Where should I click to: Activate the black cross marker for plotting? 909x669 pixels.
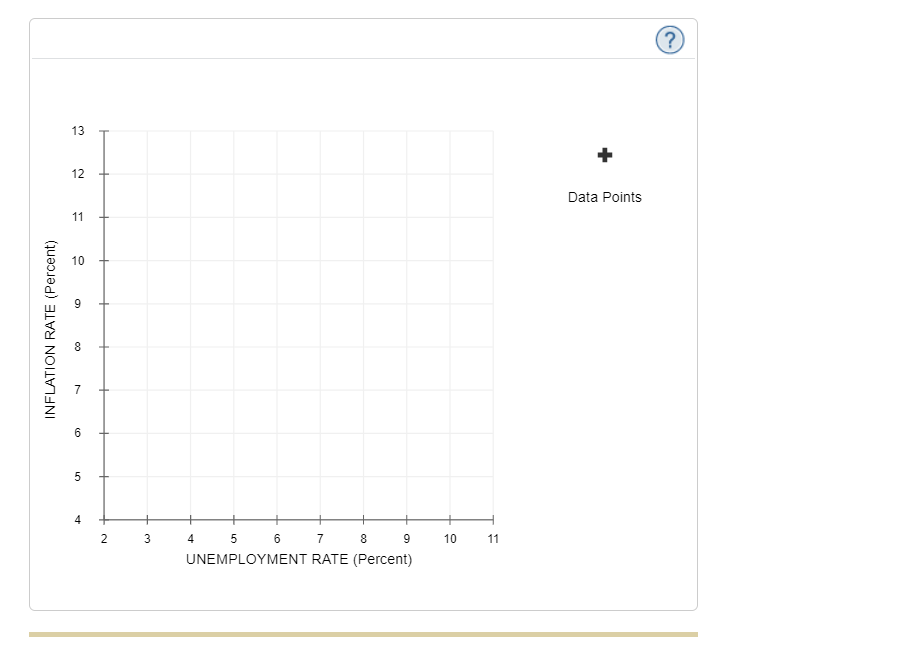point(604,156)
